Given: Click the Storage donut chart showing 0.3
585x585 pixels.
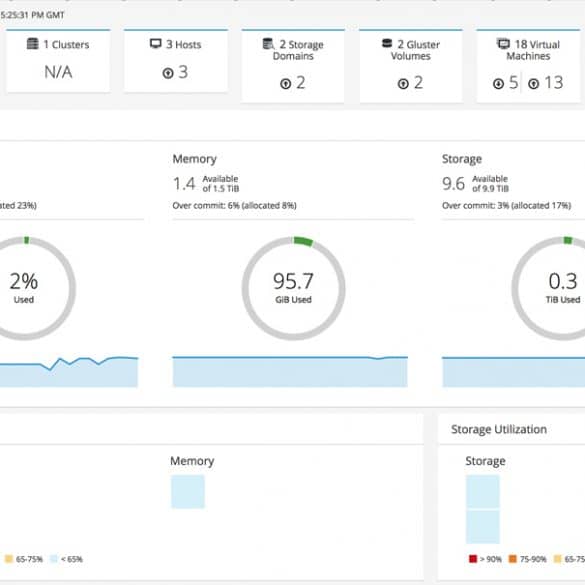Looking at the screenshot, I should pyautogui.click(x=548, y=288).
